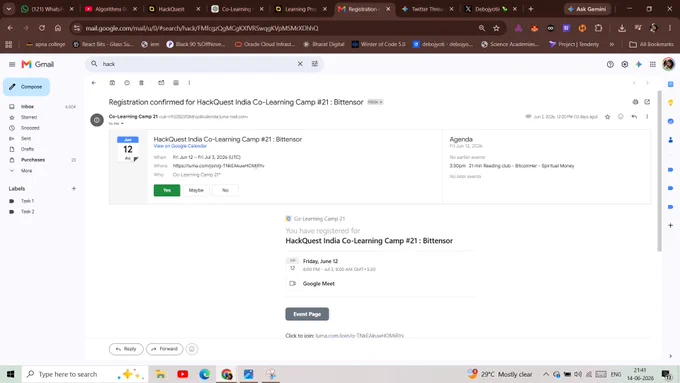Open emoji reaction button beside Forward

192,349
